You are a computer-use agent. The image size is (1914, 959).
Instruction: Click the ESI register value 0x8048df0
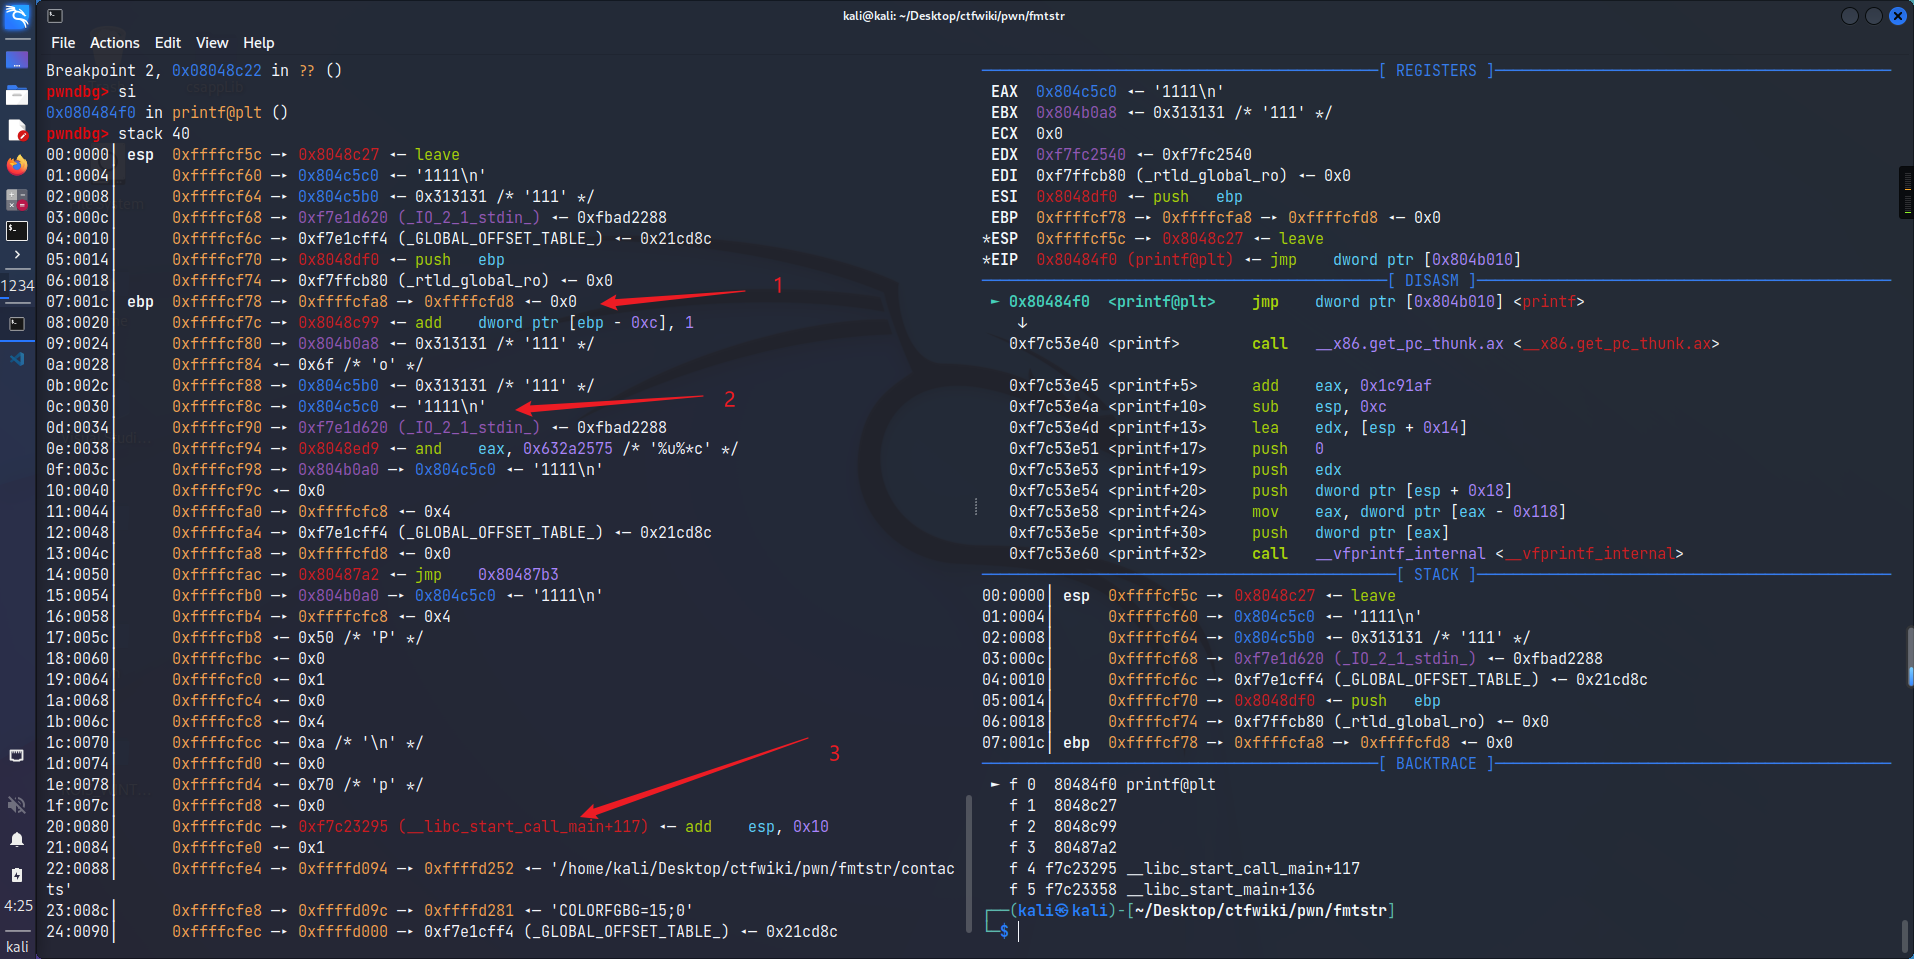coord(1076,197)
